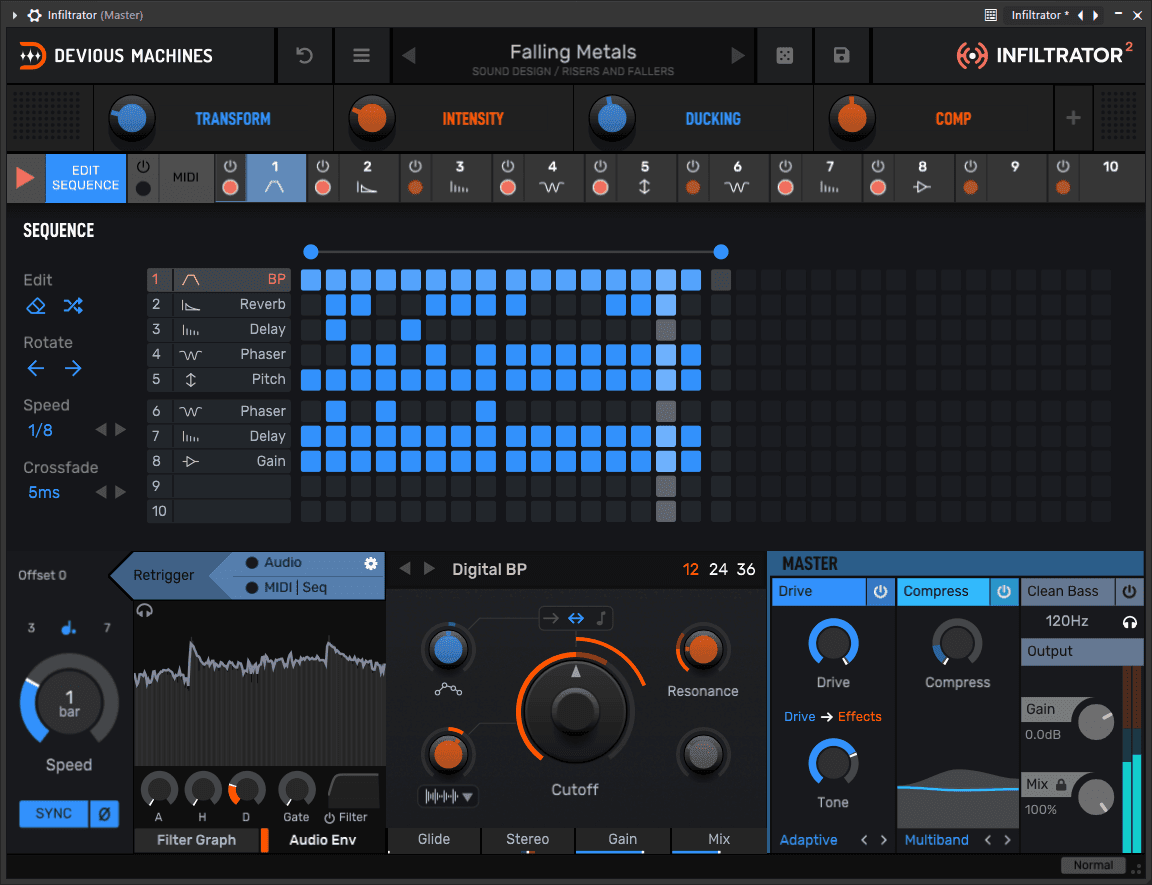The height and width of the screenshot is (885, 1152).
Task: Toggle the Drive power button in Master
Action: point(880,592)
